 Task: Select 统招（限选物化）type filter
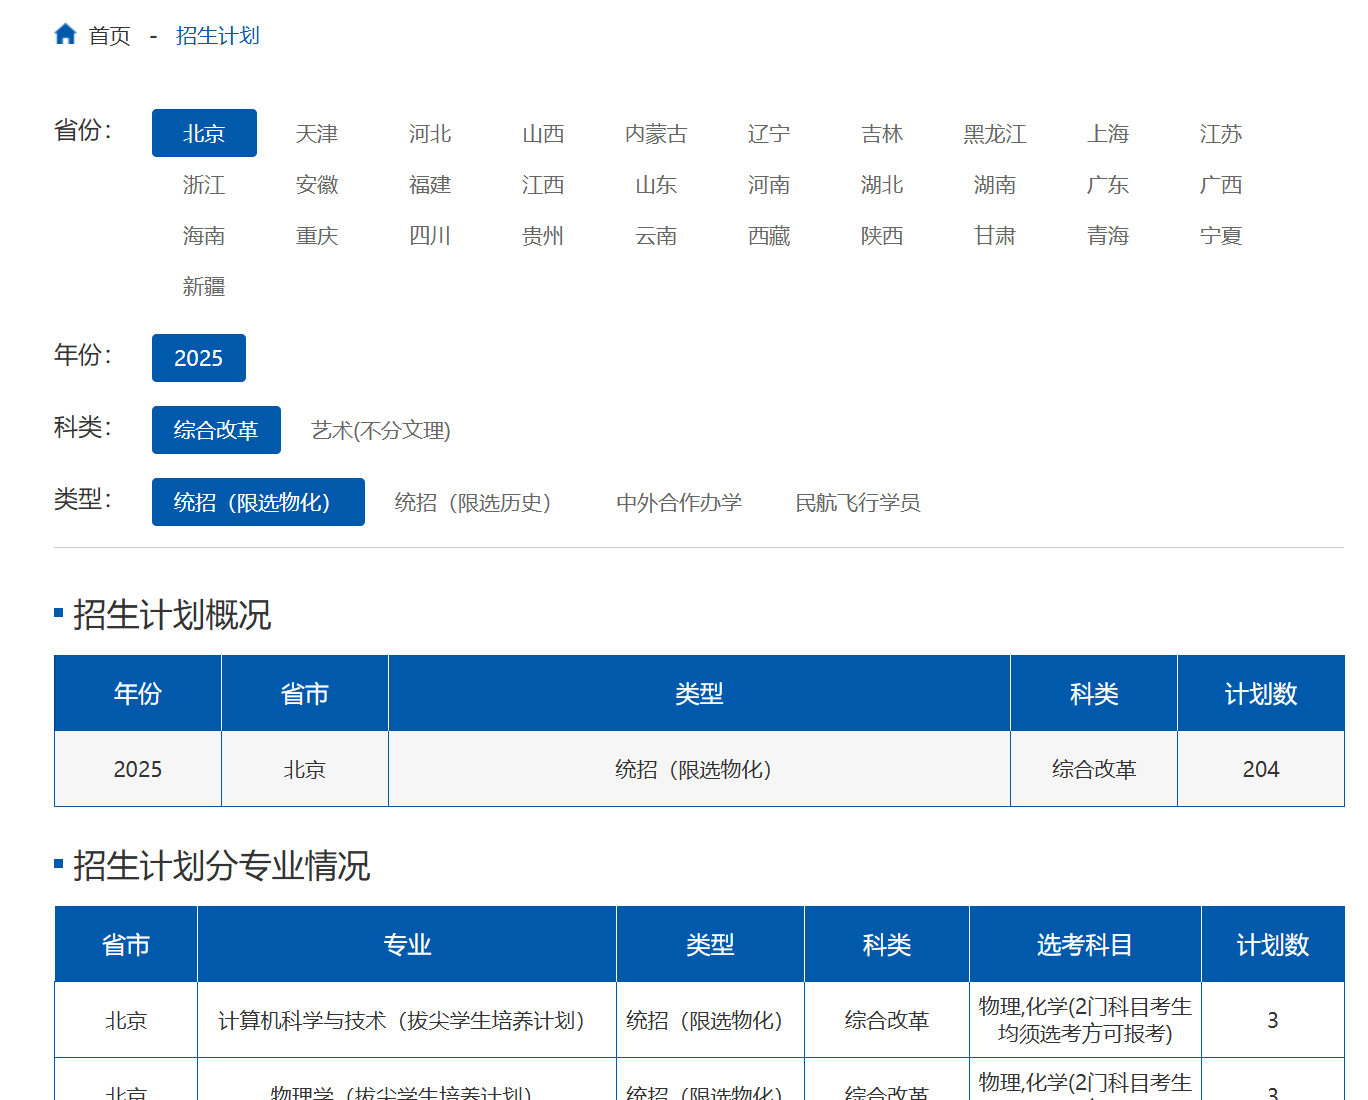click(x=258, y=502)
